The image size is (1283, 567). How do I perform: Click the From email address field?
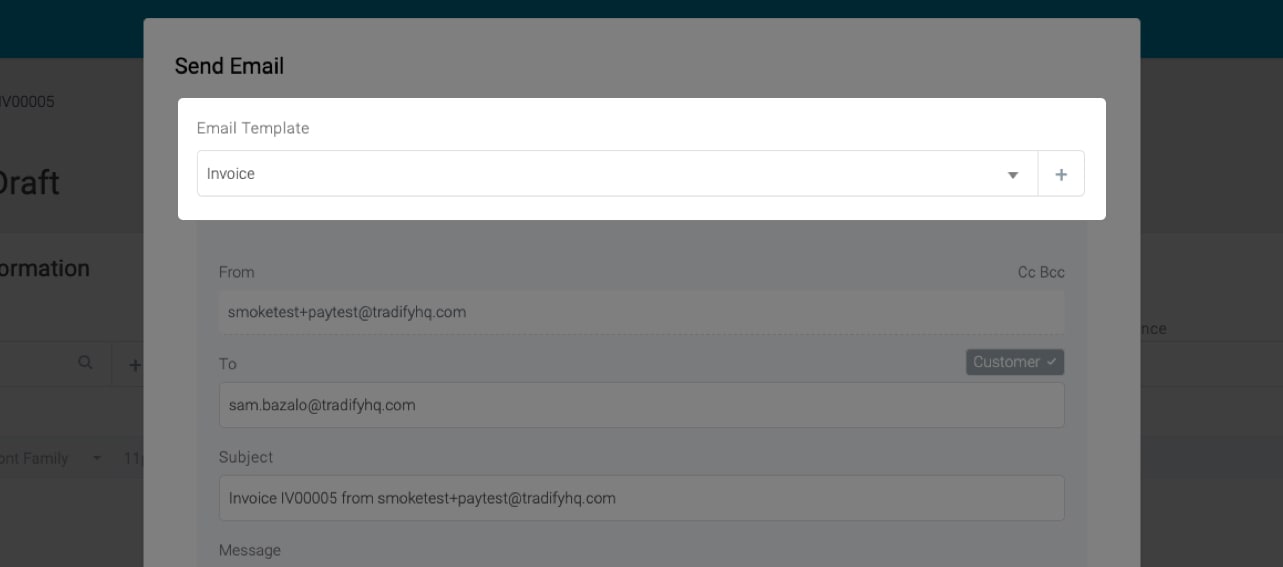pos(641,312)
